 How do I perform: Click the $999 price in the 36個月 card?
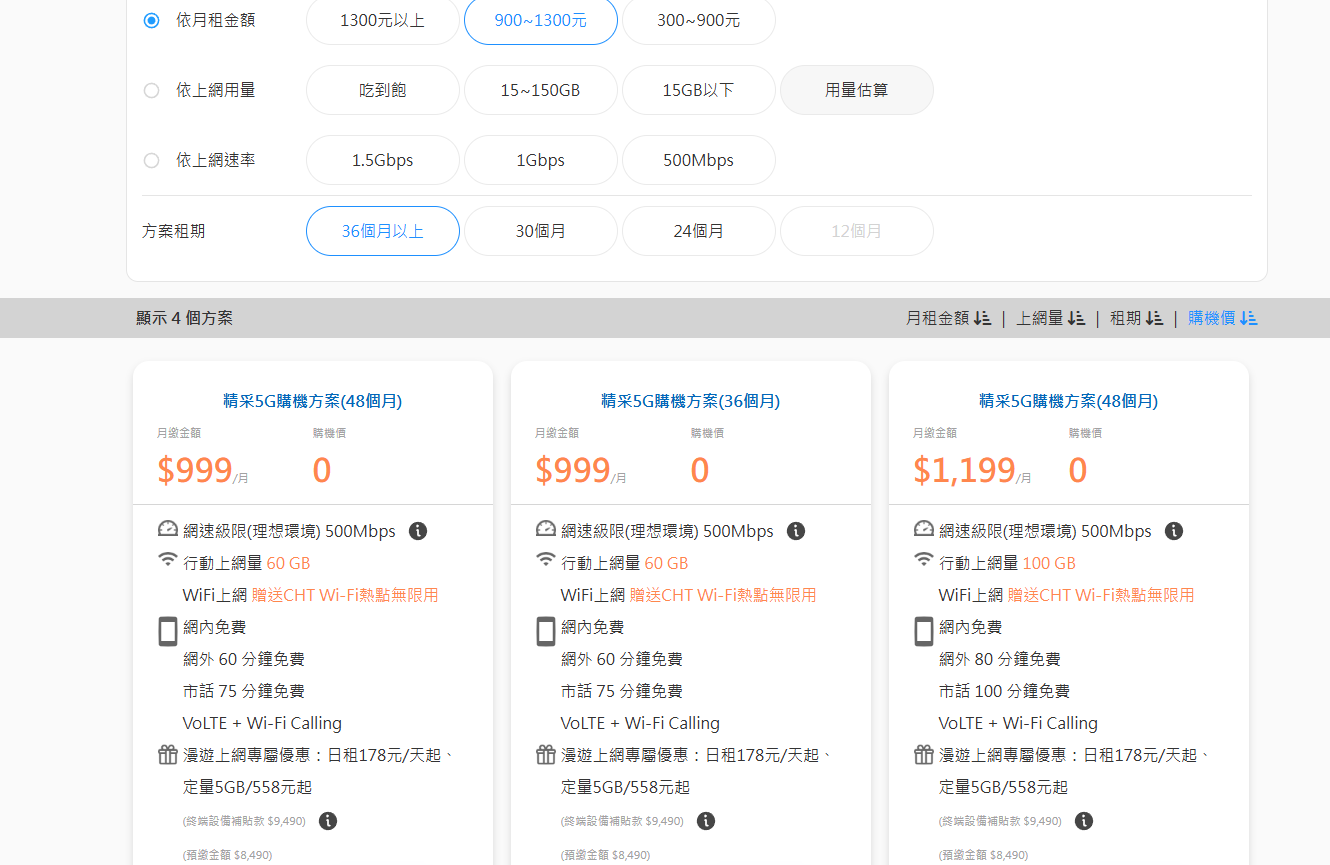click(x=573, y=470)
